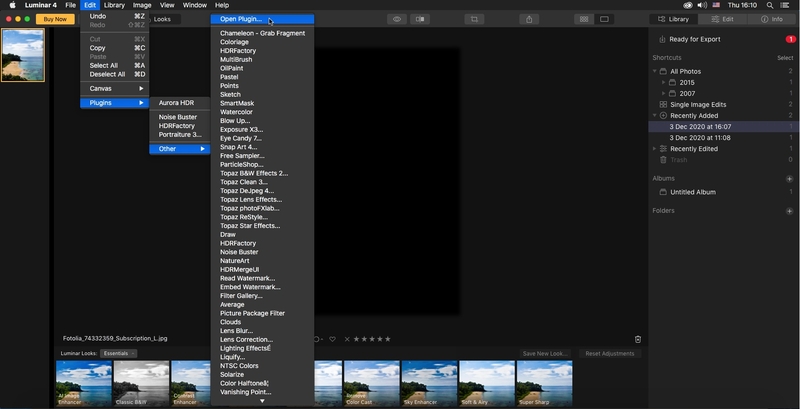800x409 pixels.
Task: Click the Buy Now button
Action: (x=55, y=19)
